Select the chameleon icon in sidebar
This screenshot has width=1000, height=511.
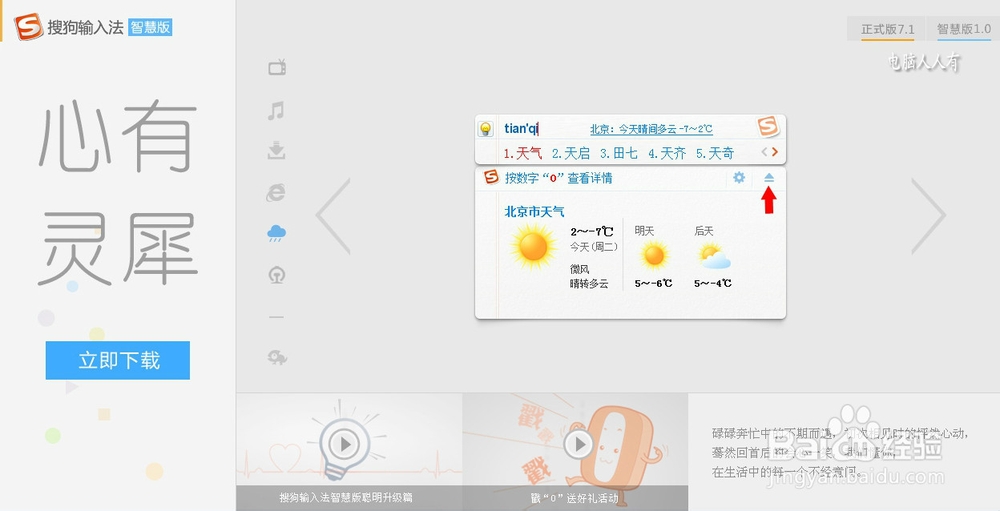coord(277,357)
